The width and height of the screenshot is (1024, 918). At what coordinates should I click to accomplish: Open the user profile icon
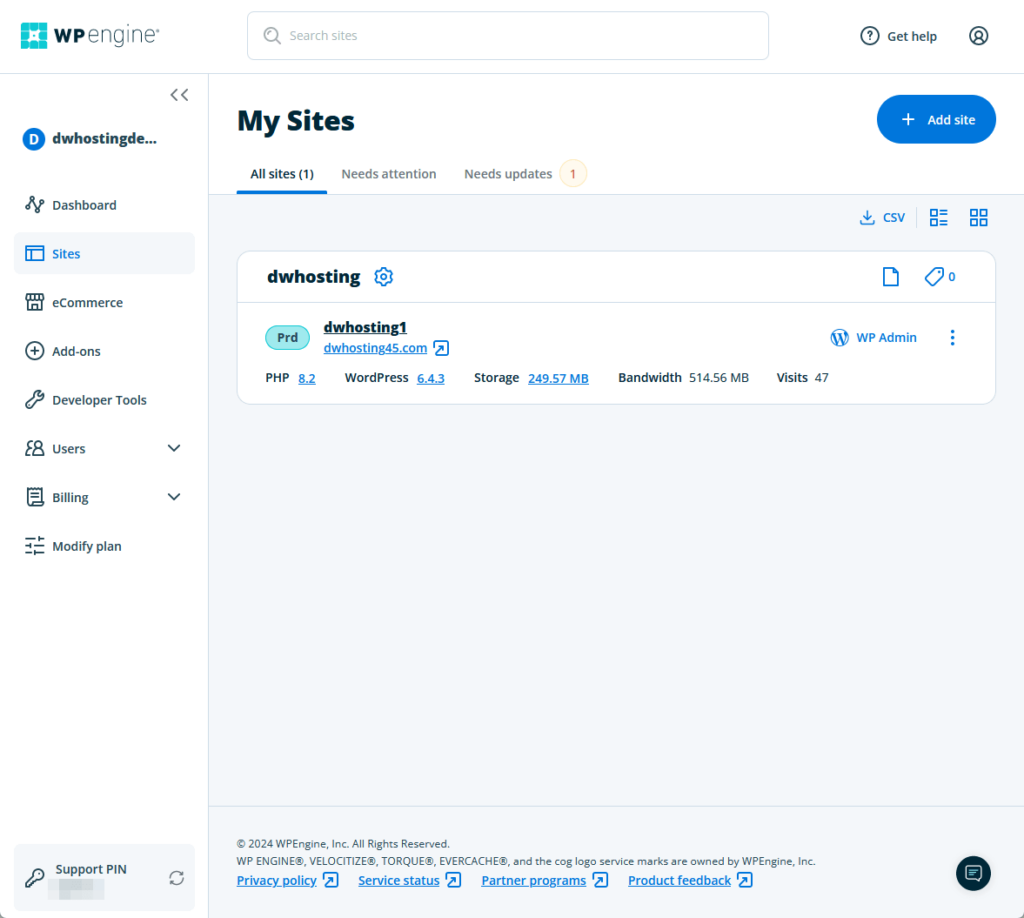(978, 36)
